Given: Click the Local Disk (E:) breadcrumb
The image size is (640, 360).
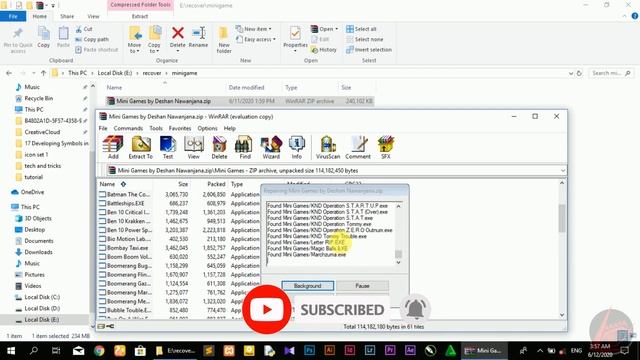Looking at the screenshot, I should click(115, 73).
